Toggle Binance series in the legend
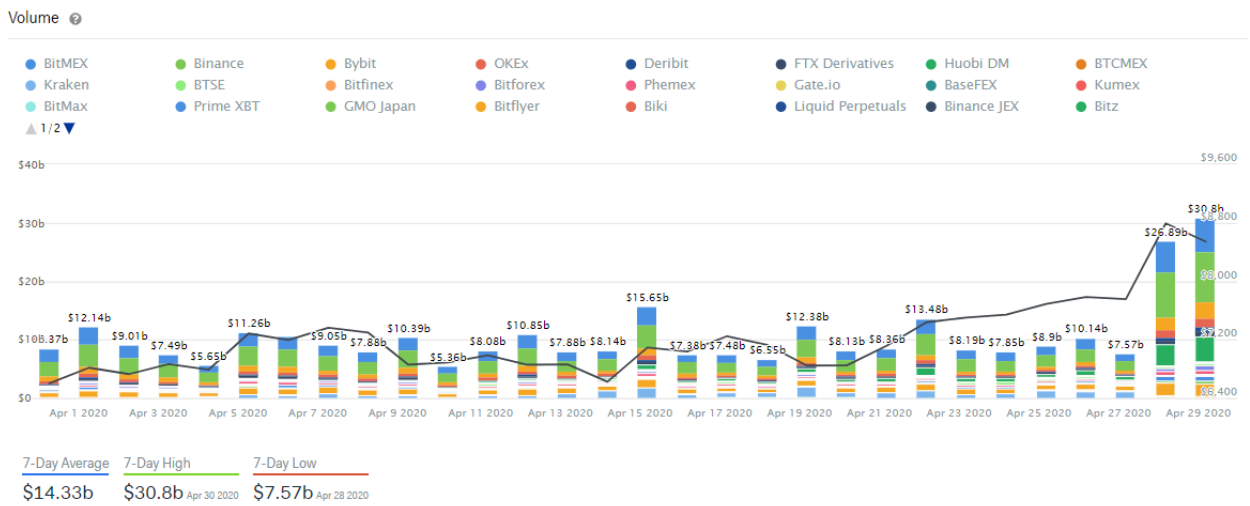The width and height of the screenshot is (1250, 506). [210, 64]
